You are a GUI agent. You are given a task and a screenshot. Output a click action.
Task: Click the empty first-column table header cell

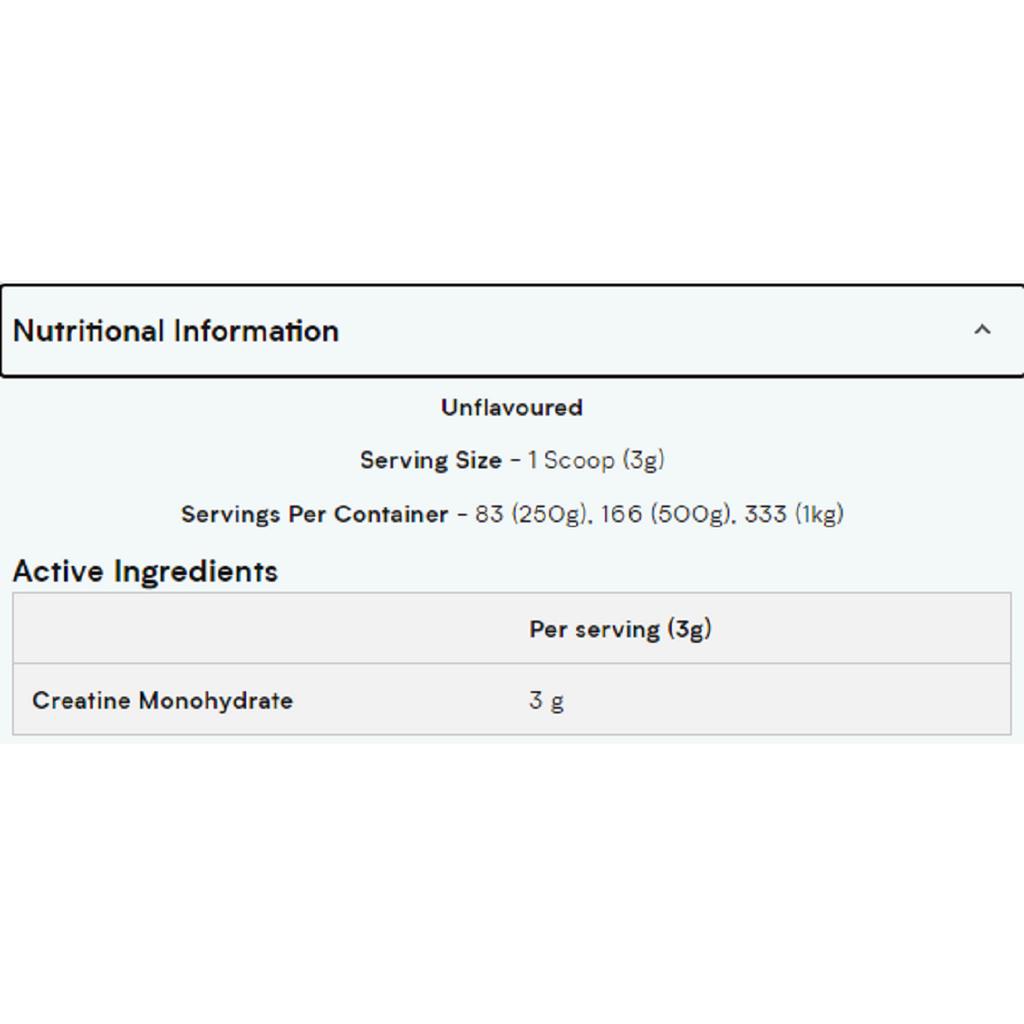262,629
